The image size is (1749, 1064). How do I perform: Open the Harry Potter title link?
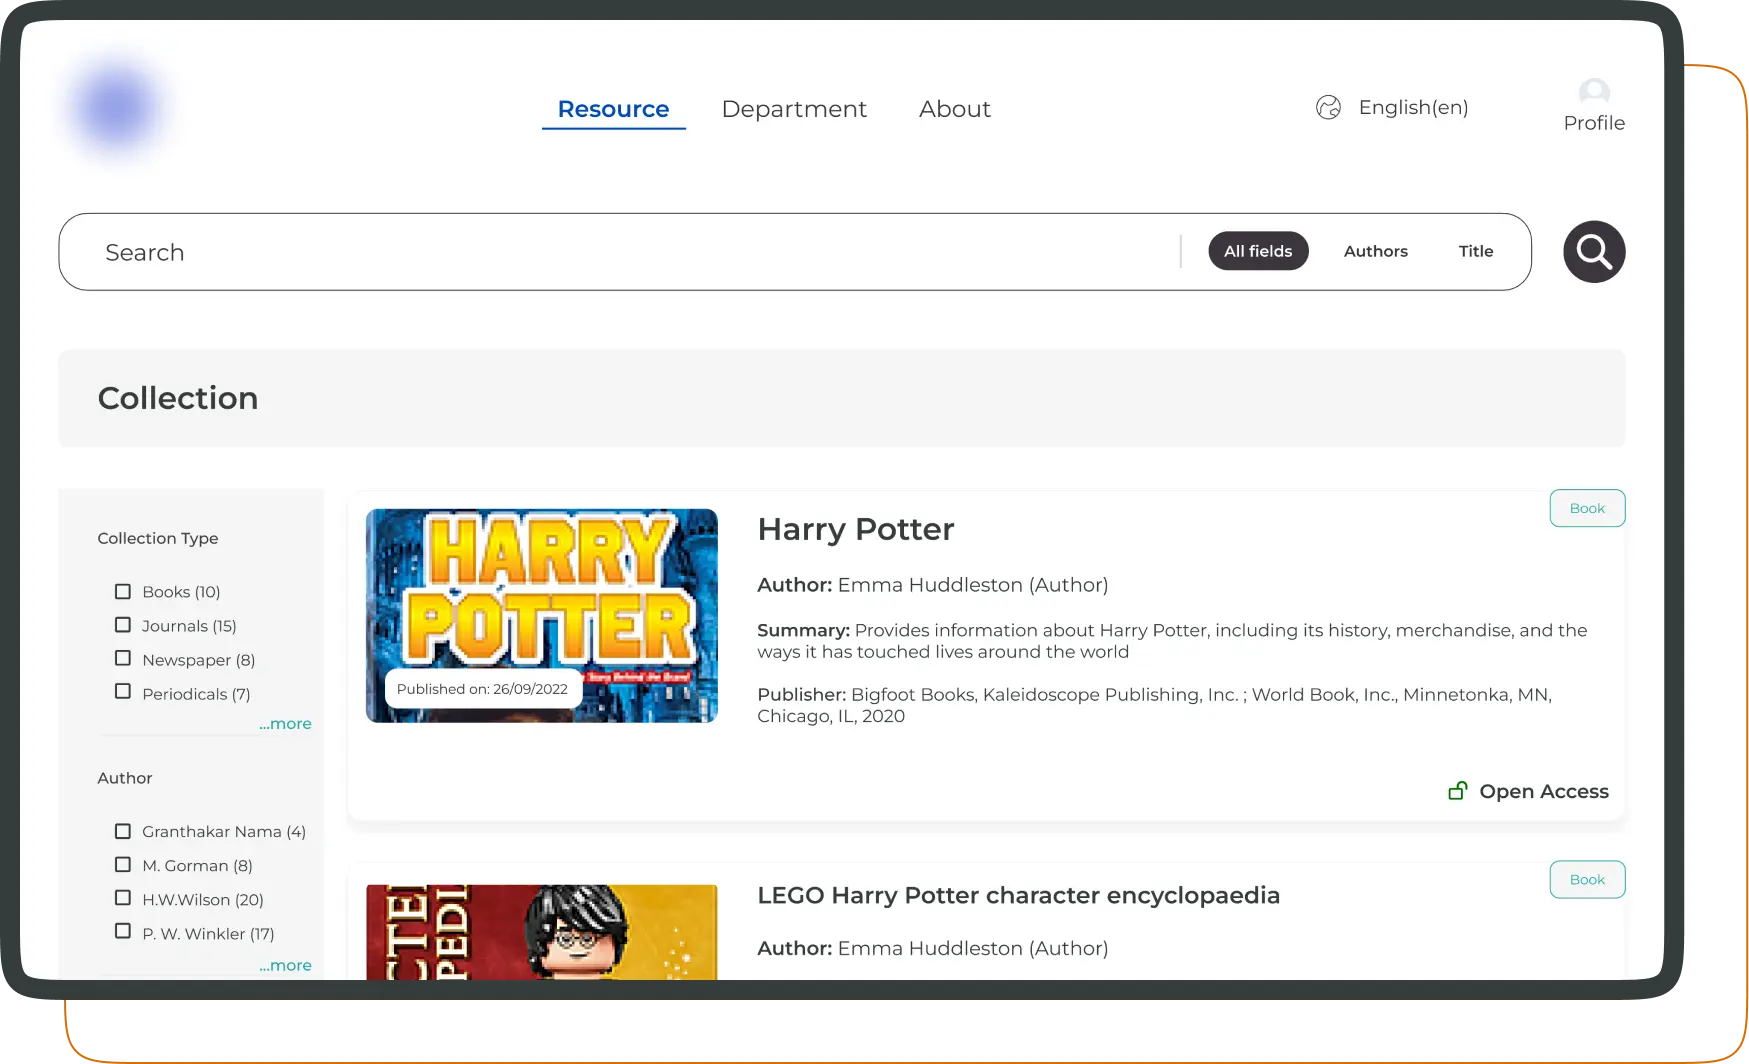(856, 529)
